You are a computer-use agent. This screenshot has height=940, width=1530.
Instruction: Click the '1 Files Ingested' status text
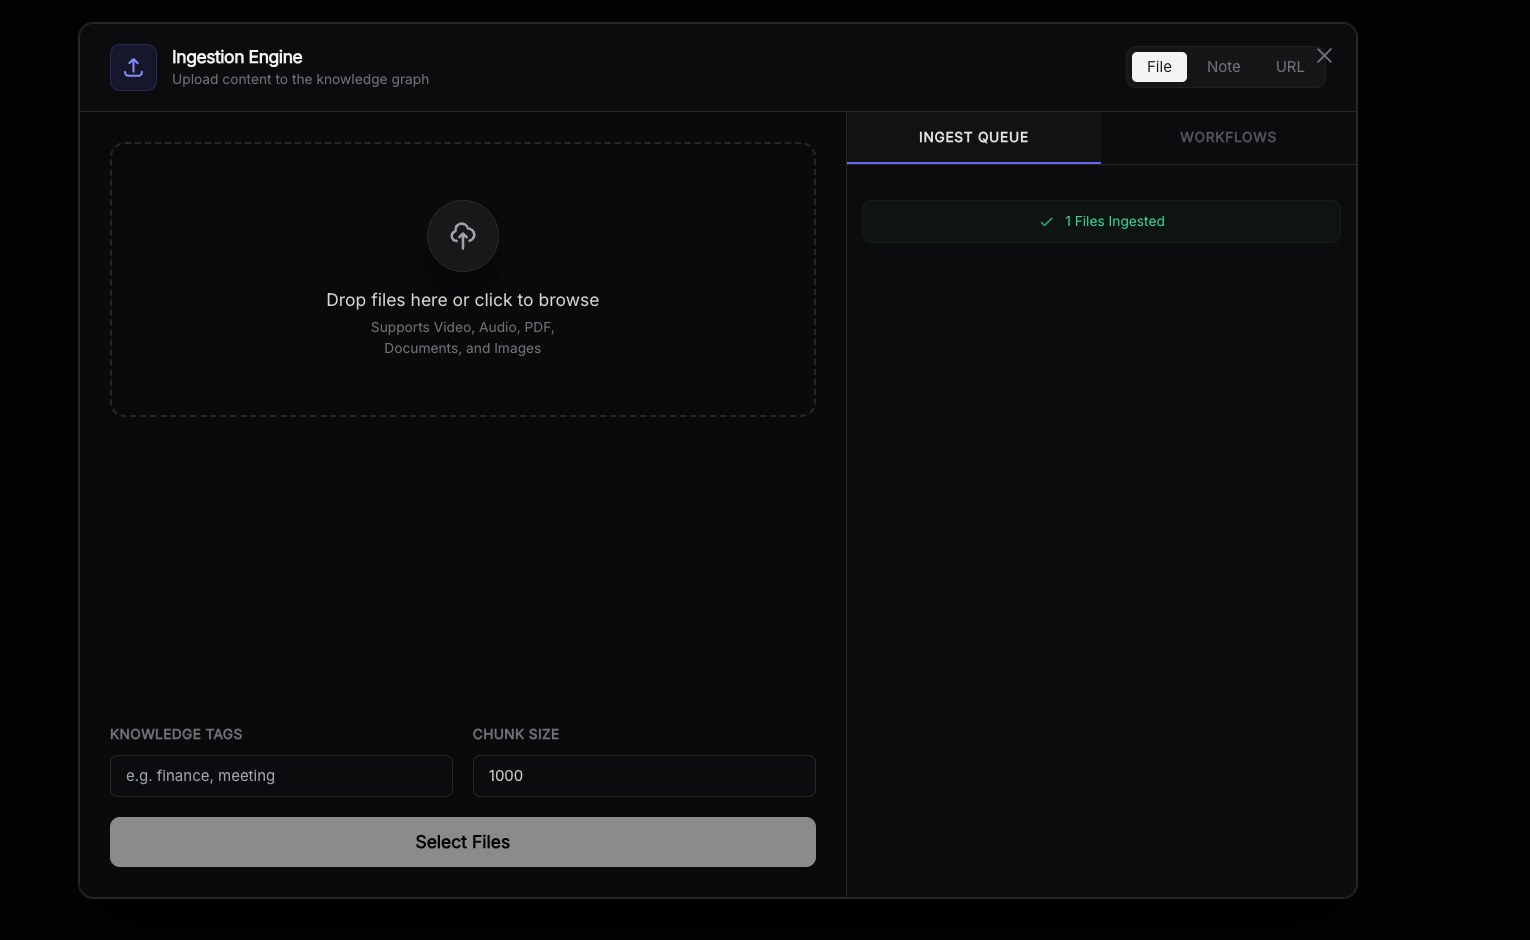pyautogui.click(x=1114, y=222)
